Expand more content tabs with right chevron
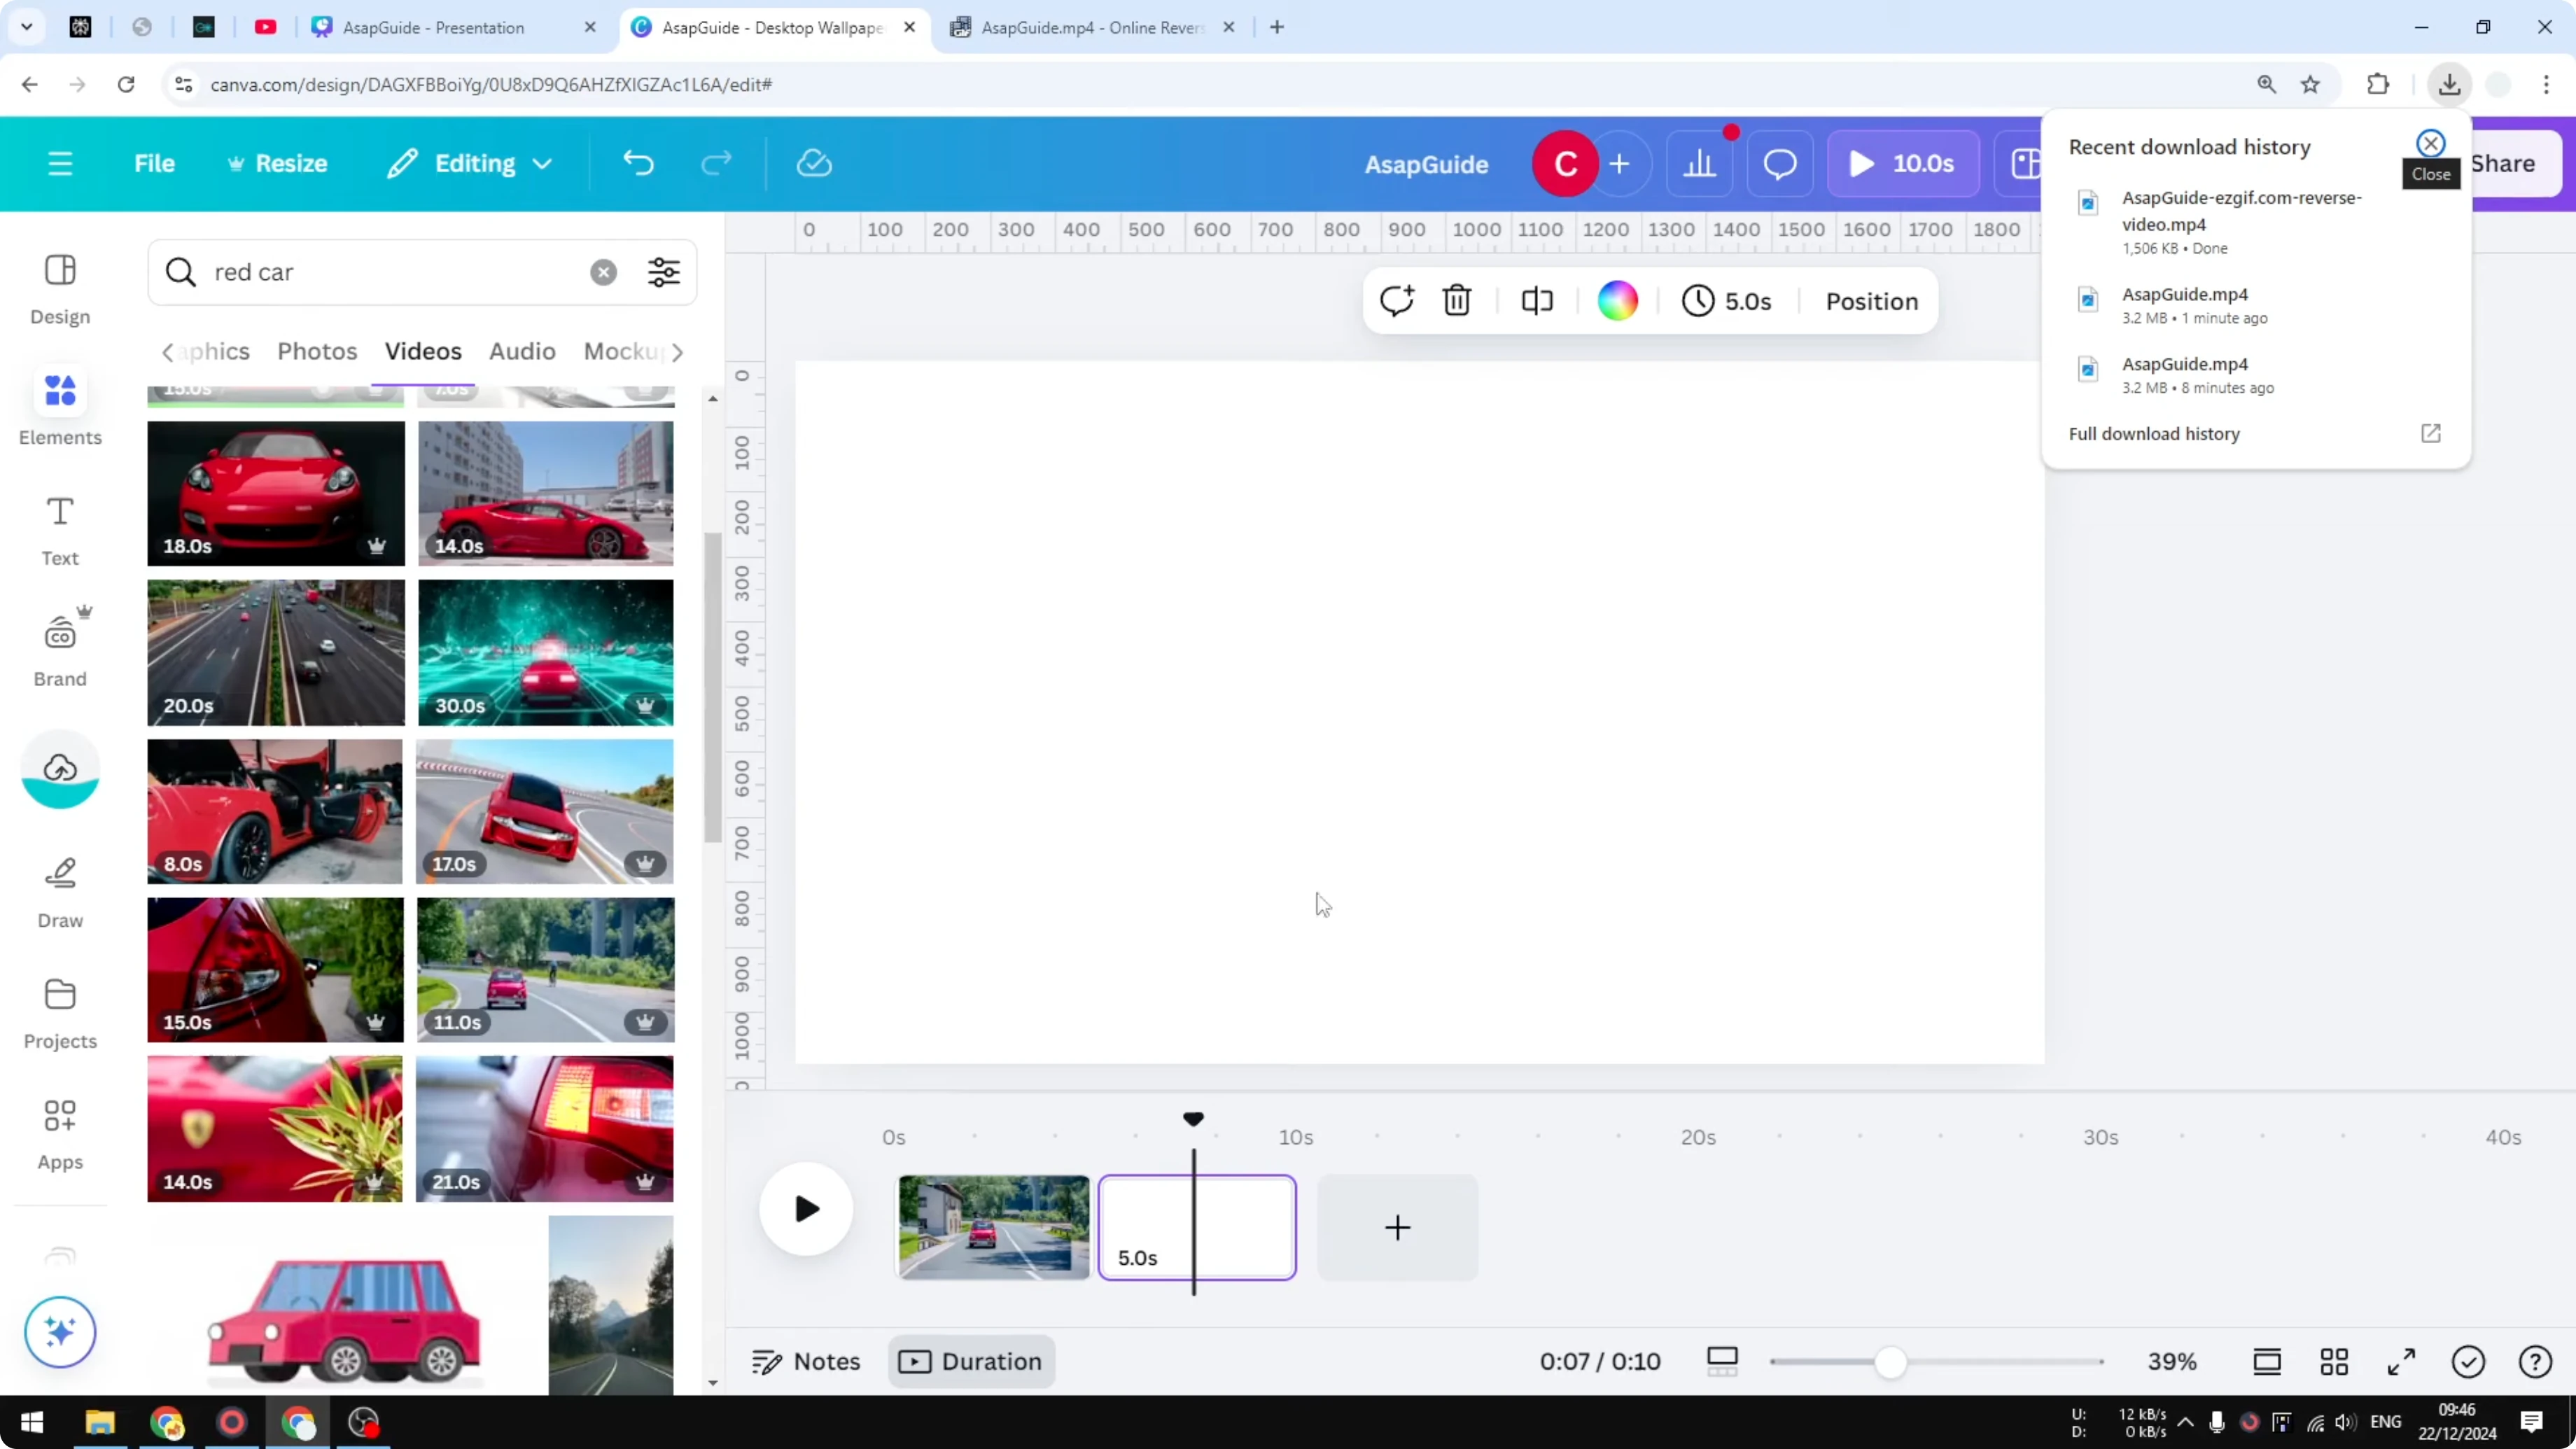 (679, 352)
